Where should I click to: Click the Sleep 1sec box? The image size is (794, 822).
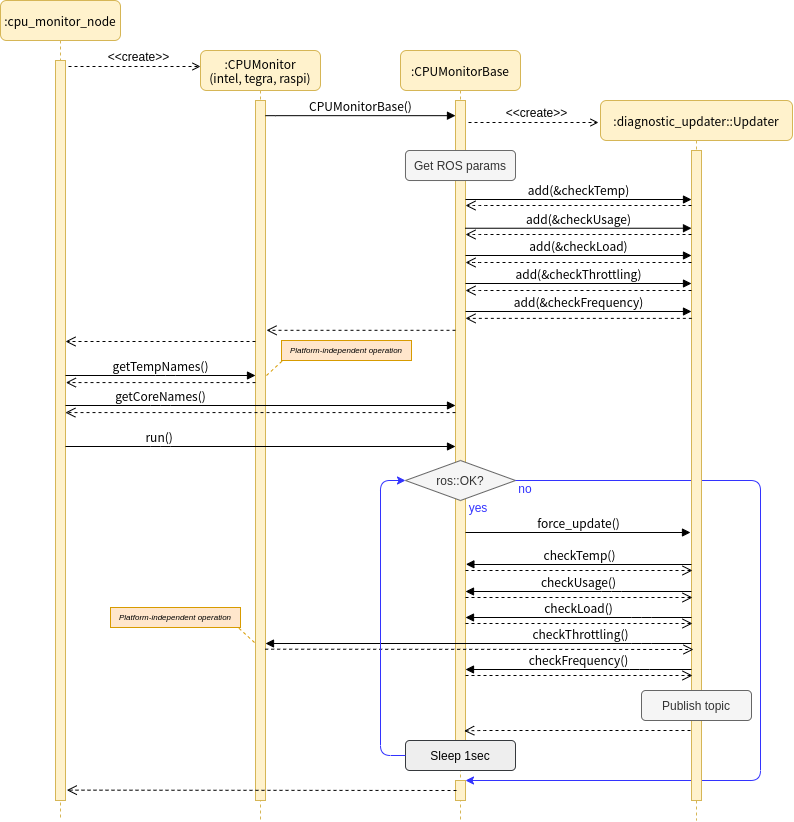(x=460, y=756)
